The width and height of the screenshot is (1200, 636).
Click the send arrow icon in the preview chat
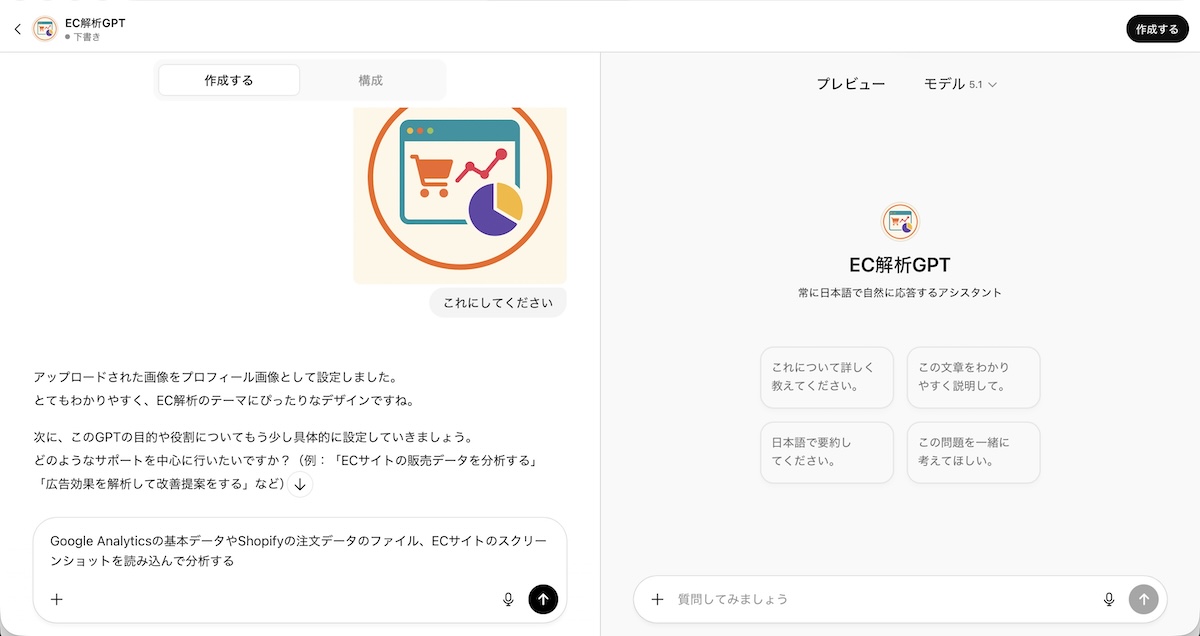coord(1143,599)
